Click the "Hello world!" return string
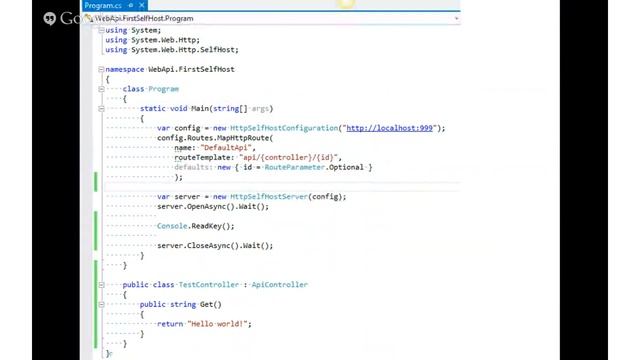The width and height of the screenshot is (640, 360). coord(217,324)
